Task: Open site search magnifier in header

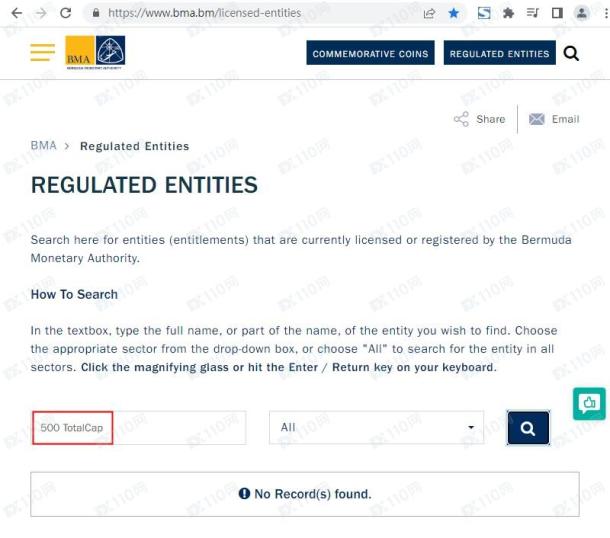Action: (571, 53)
